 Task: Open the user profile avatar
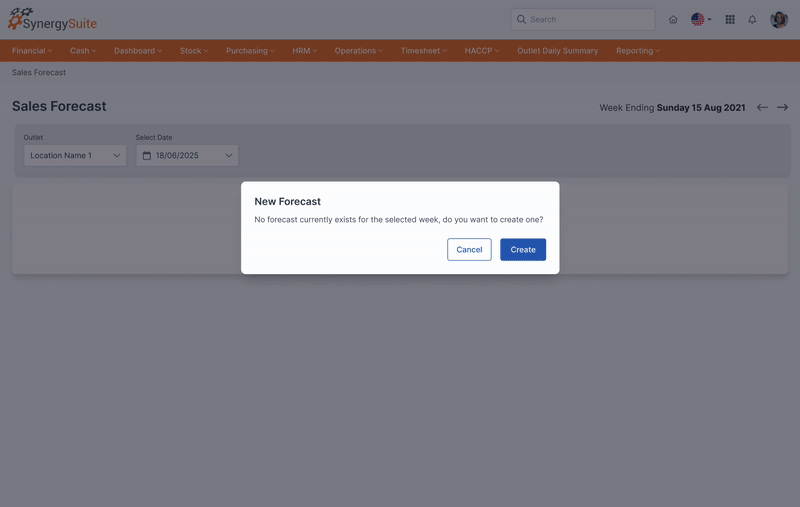click(x=779, y=19)
